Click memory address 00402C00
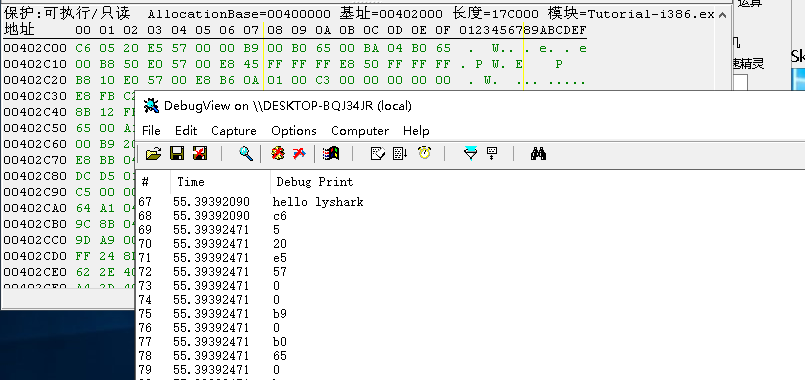Image resolution: width=805 pixels, height=380 pixels. click(35, 49)
